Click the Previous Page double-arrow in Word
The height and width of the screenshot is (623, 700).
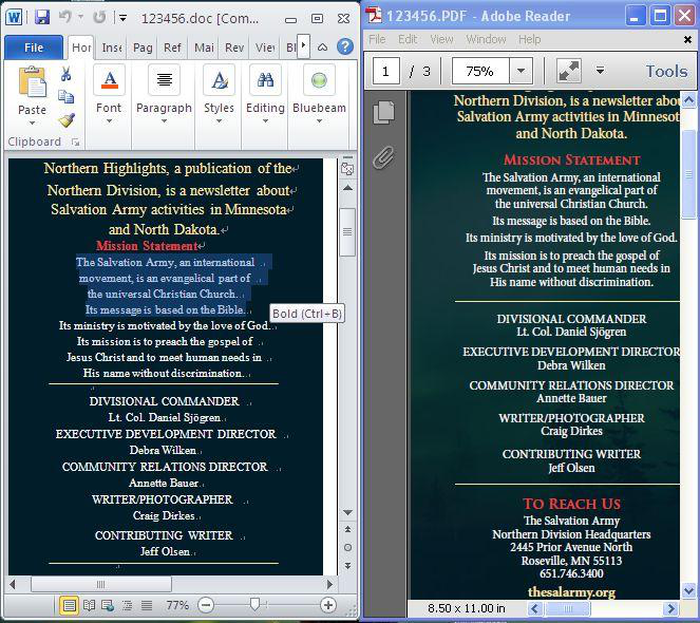(348, 529)
